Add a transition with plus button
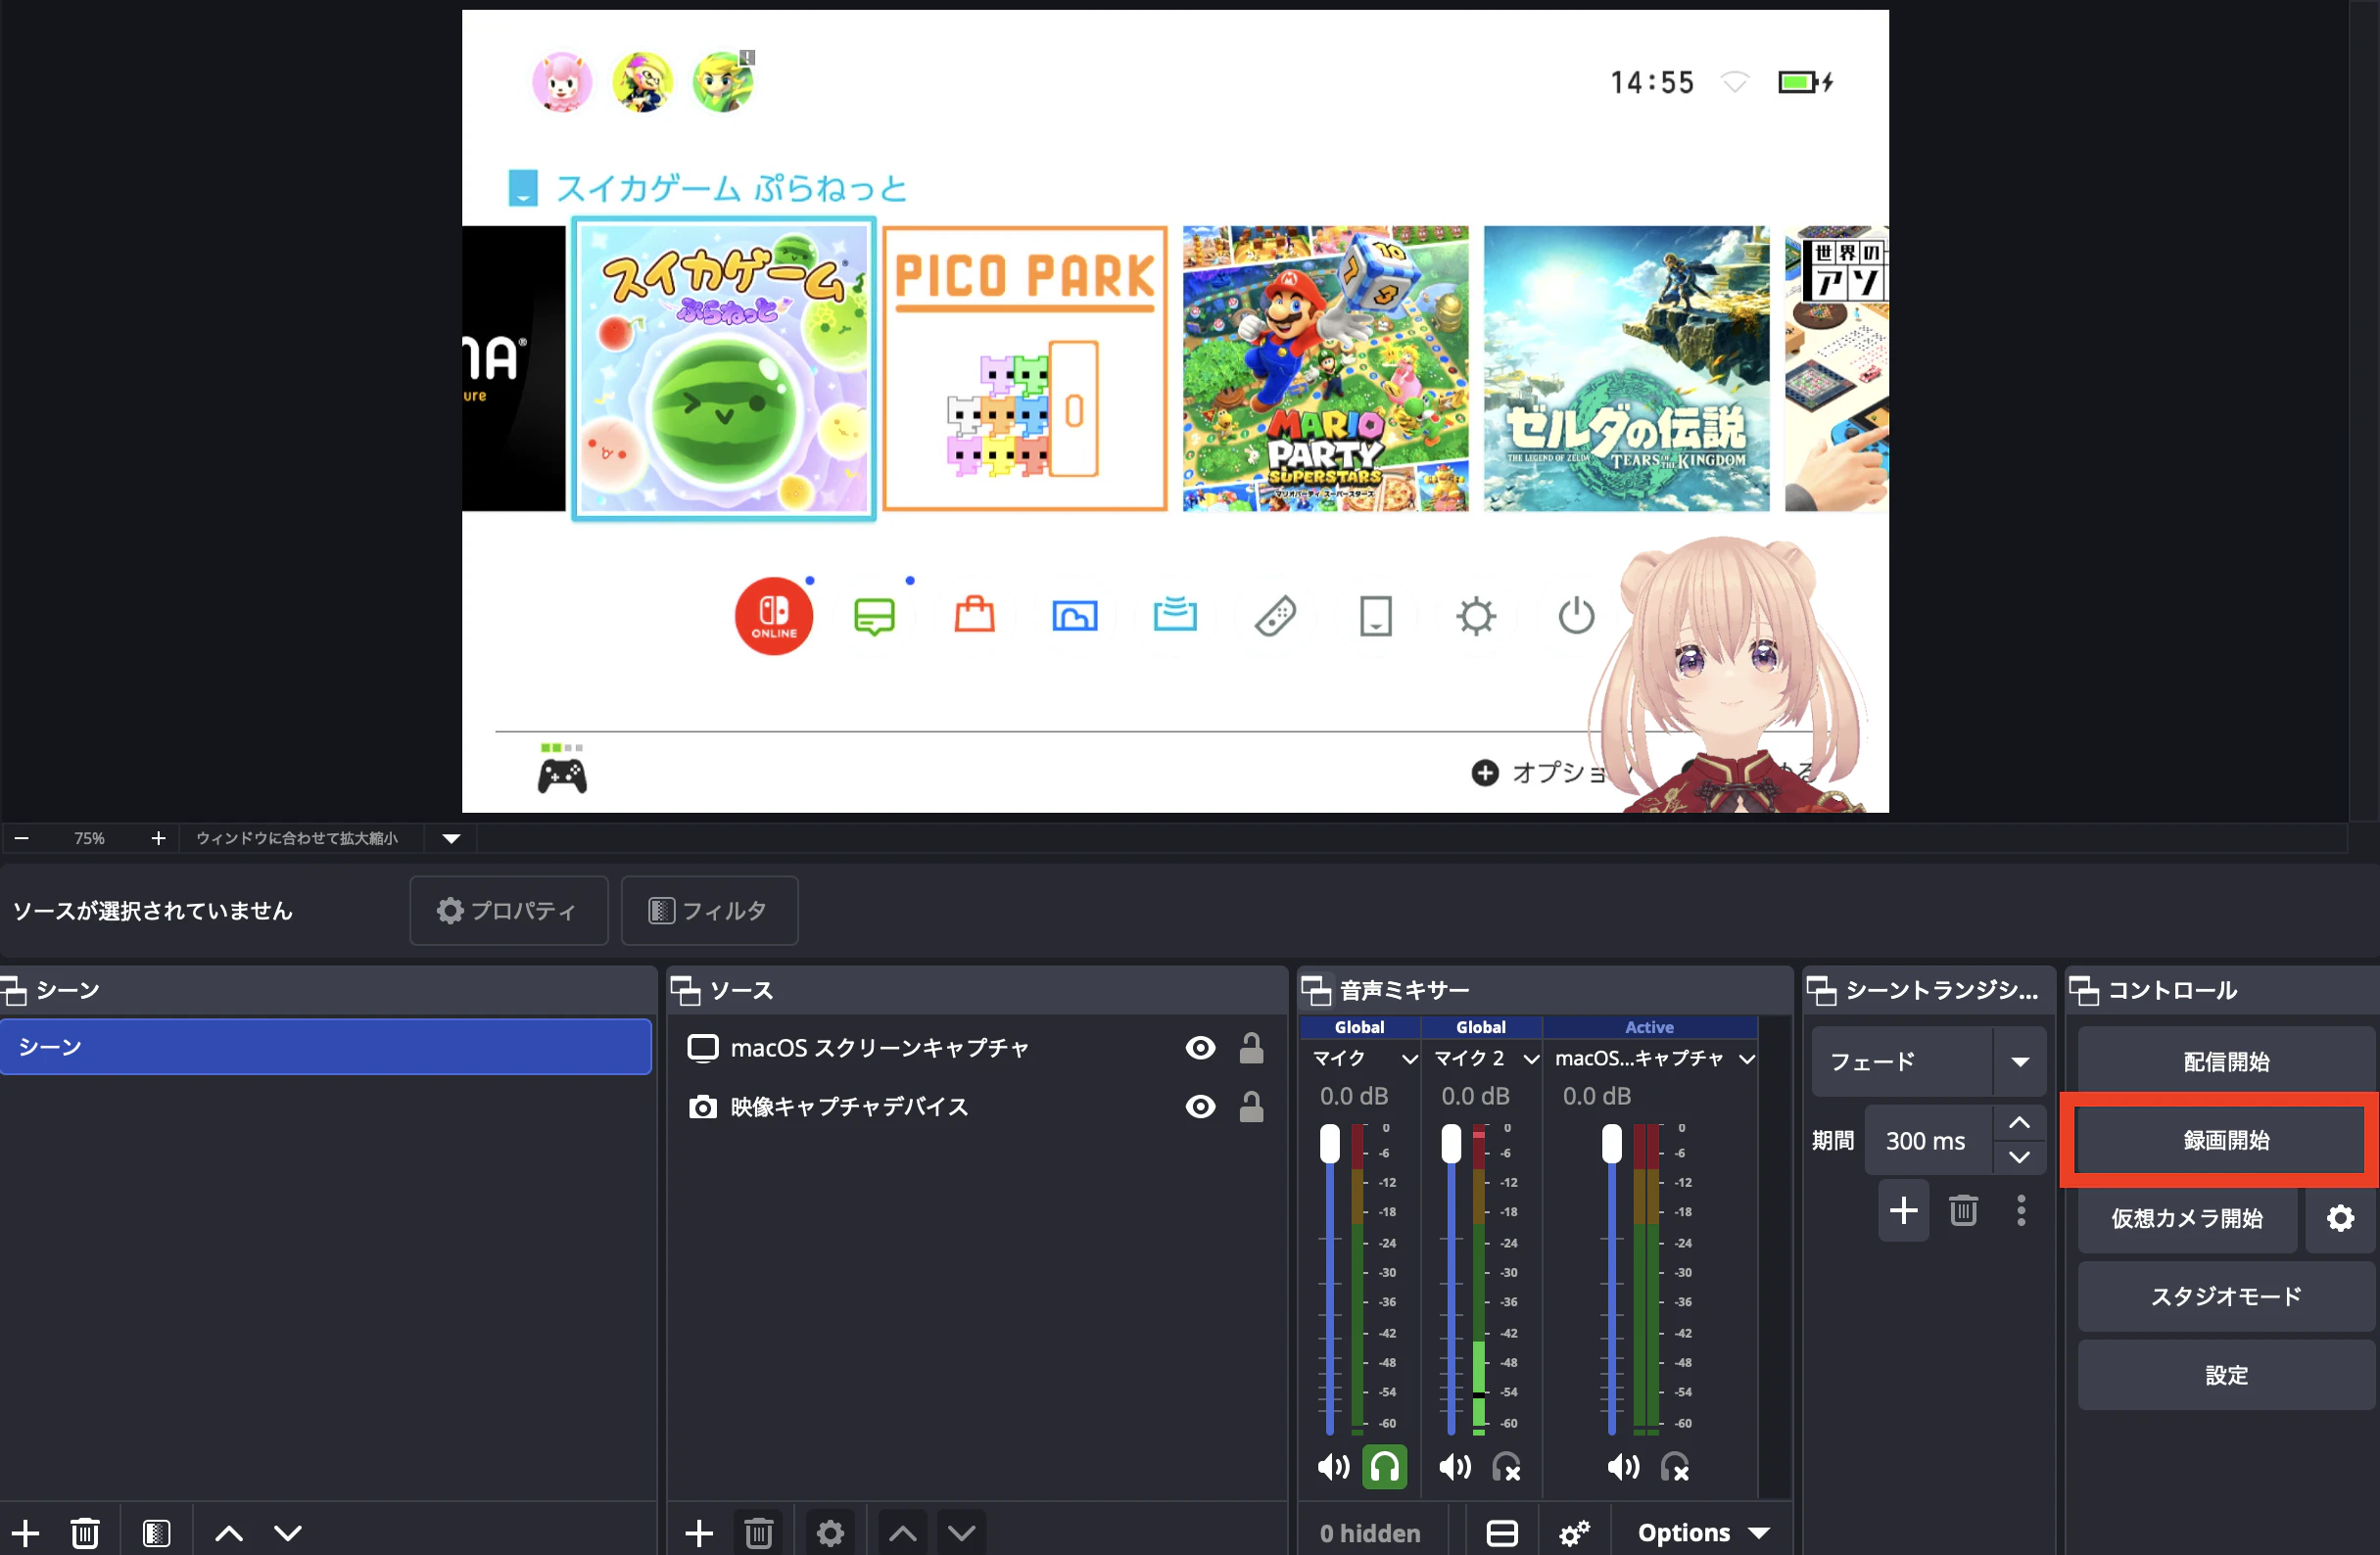 1904,1211
